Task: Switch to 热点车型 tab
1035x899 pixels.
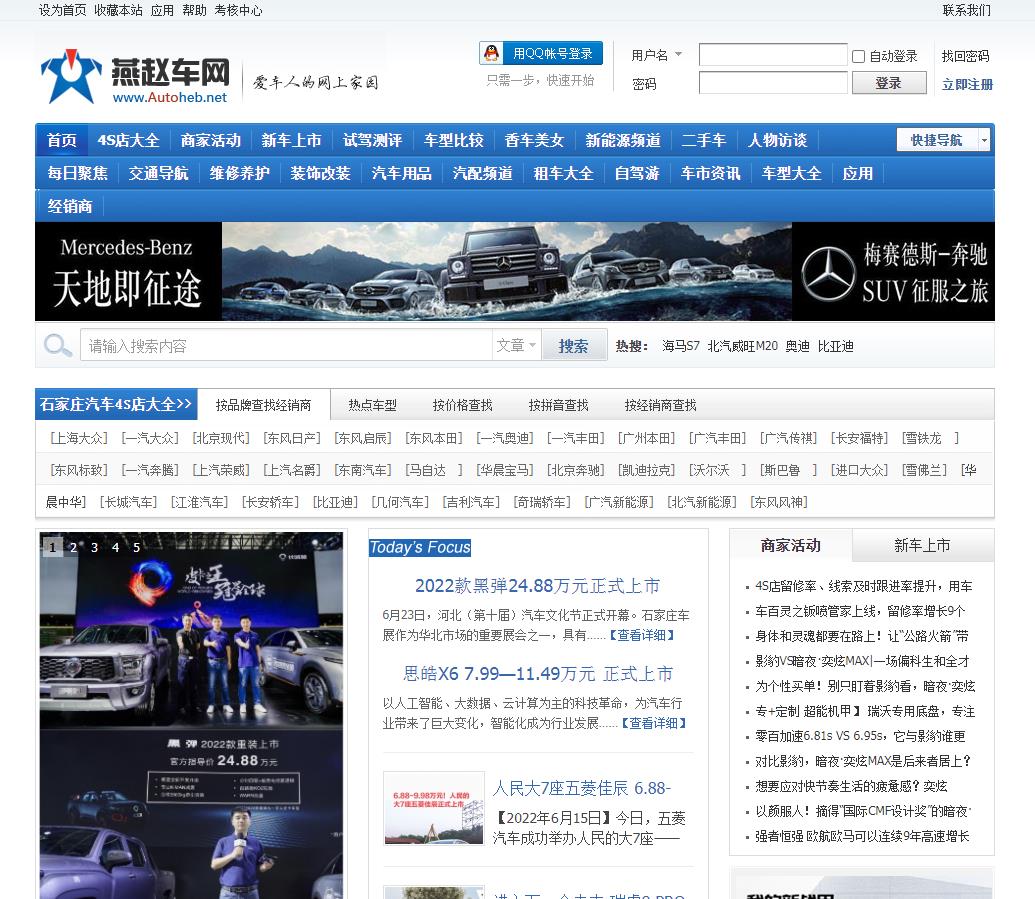Action: 372,405
